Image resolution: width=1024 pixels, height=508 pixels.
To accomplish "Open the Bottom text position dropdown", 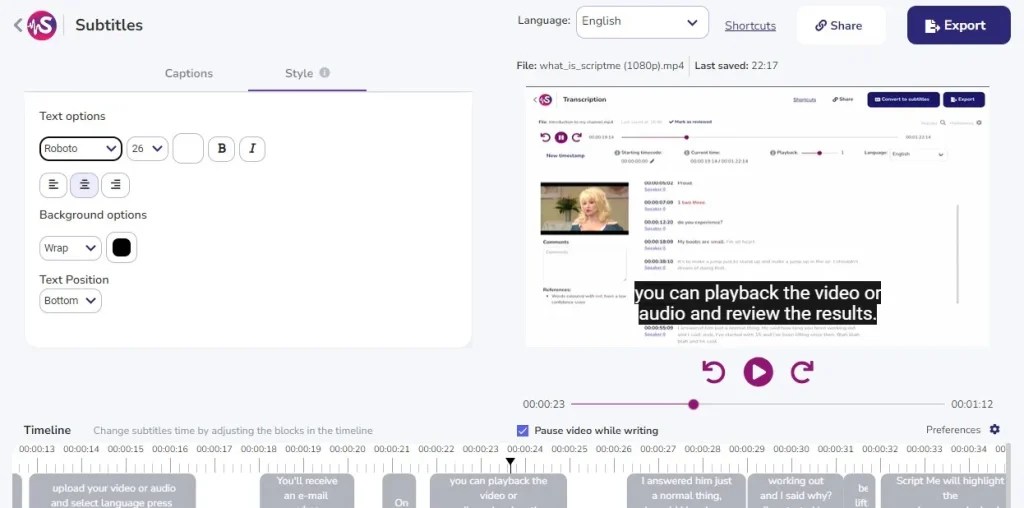I will (71, 301).
